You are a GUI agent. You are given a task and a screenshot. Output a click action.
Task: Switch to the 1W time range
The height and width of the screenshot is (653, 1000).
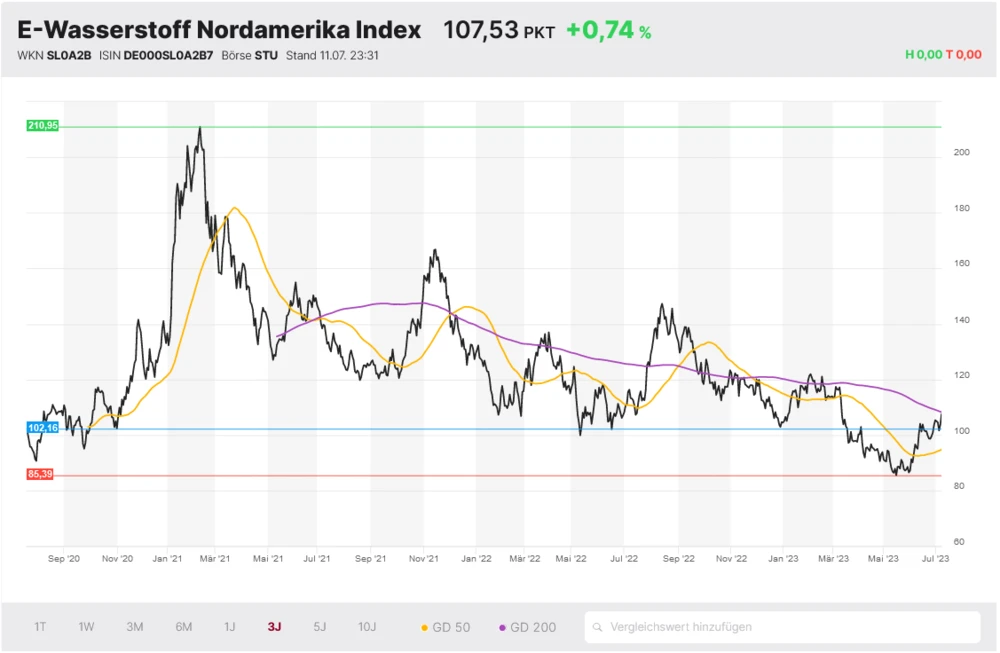[87, 627]
